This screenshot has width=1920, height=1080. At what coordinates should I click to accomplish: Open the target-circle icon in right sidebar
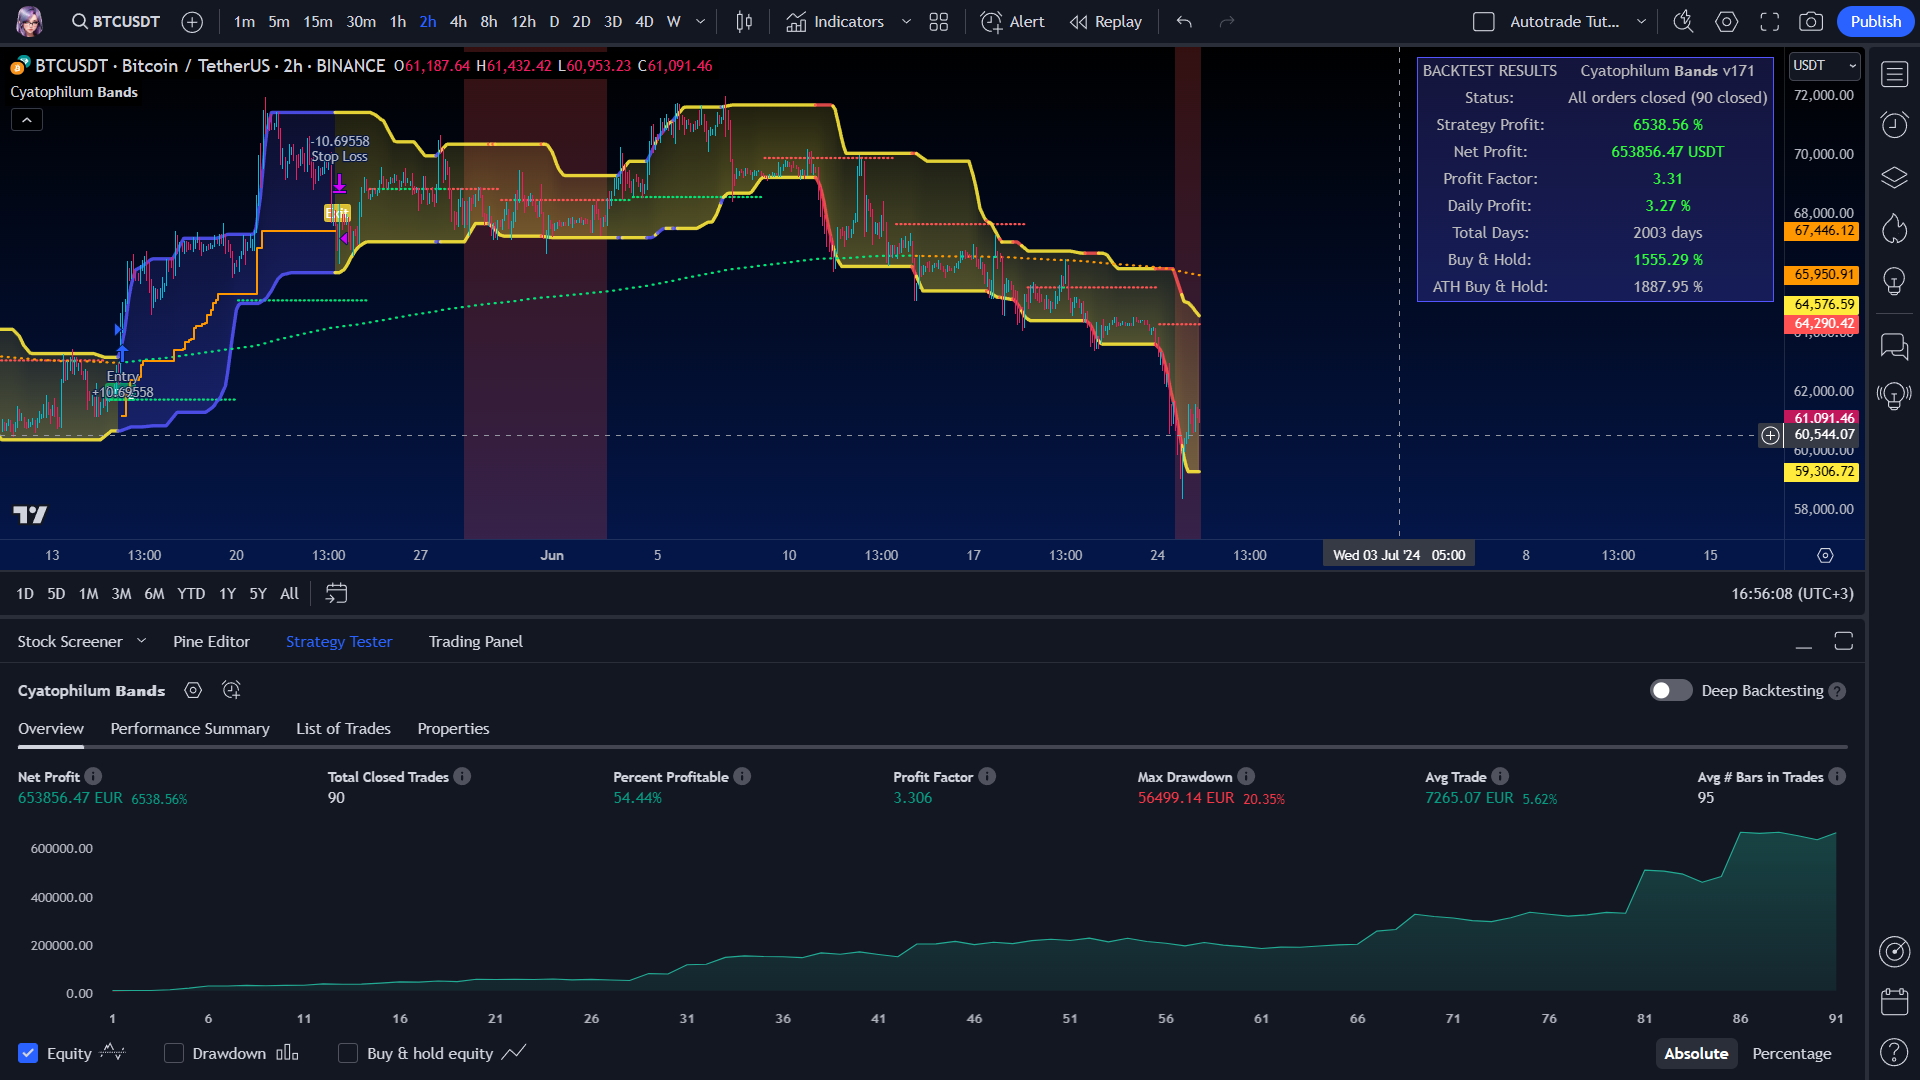tap(1894, 951)
